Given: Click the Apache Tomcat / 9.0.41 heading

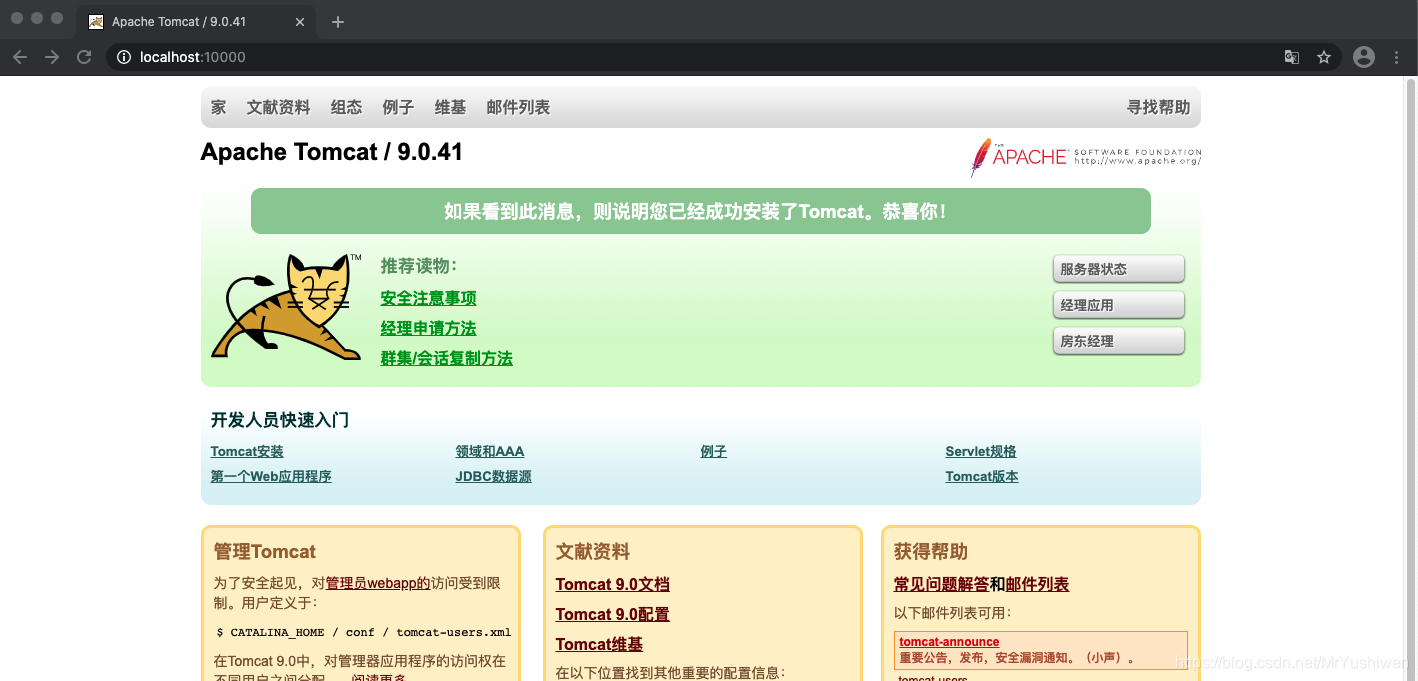Looking at the screenshot, I should tap(331, 152).
